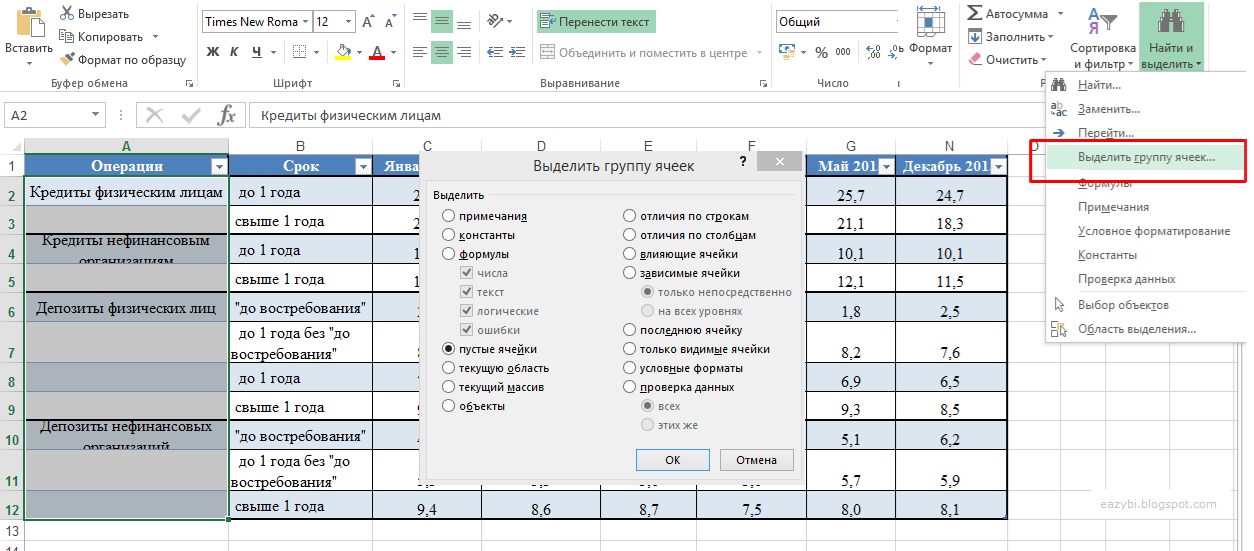Align cell text left
Image resolution: width=1254 pixels, height=551 pixels.
point(420,52)
